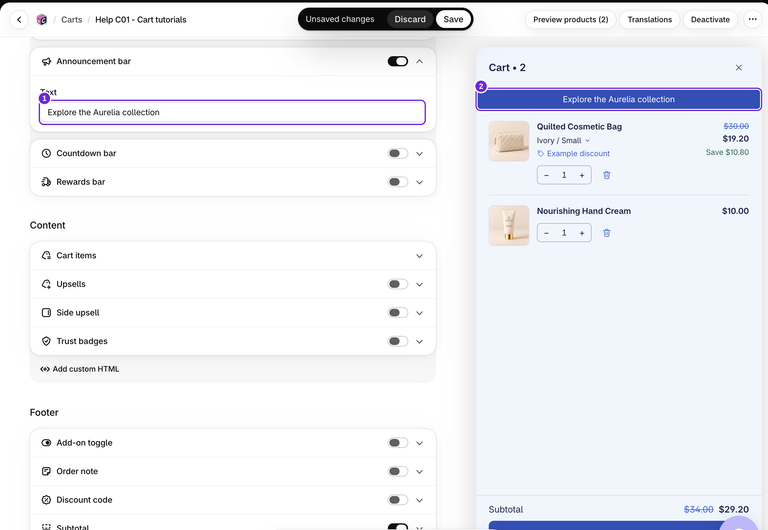Click the Countdown bar clock icon
768x530 pixels.
tap(46, 153)
